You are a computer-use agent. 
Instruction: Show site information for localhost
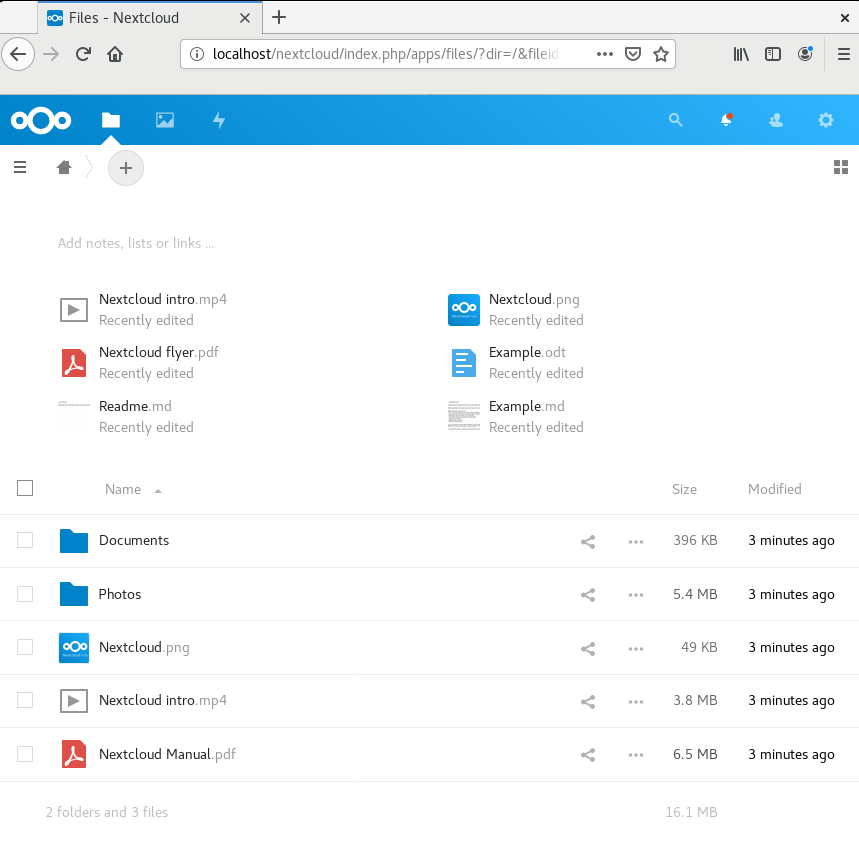[x=197, y=54]
